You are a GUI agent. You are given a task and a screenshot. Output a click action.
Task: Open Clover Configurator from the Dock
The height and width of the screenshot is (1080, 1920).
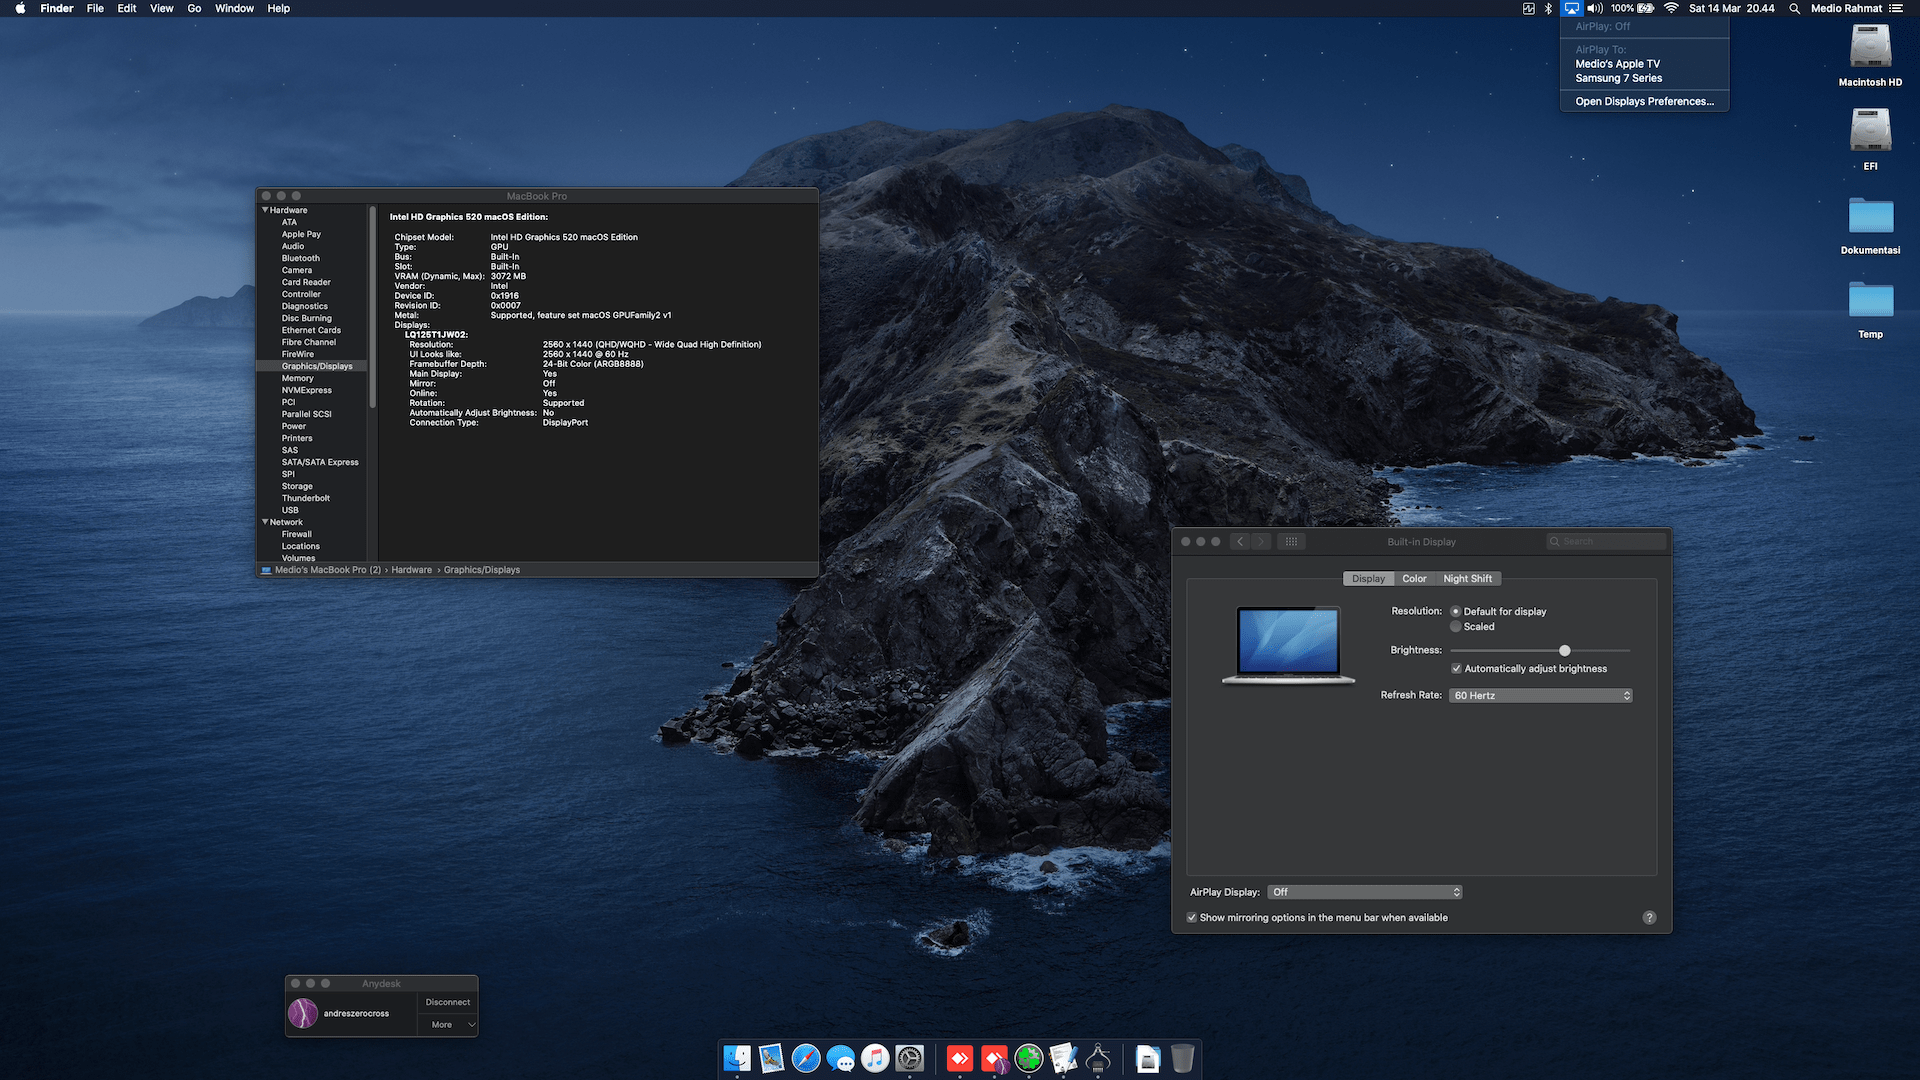(x=1029, y=1058)
